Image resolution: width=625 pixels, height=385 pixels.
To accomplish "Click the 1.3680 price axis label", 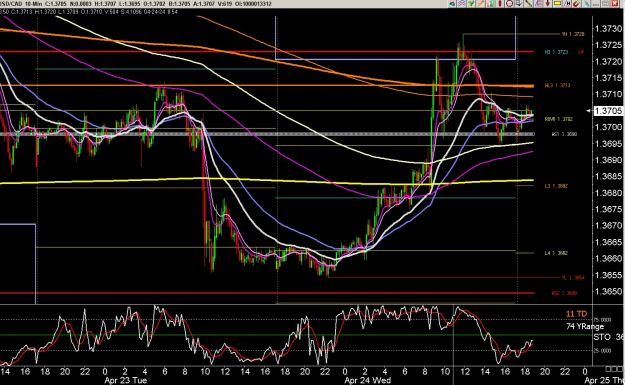I will 608,193.
